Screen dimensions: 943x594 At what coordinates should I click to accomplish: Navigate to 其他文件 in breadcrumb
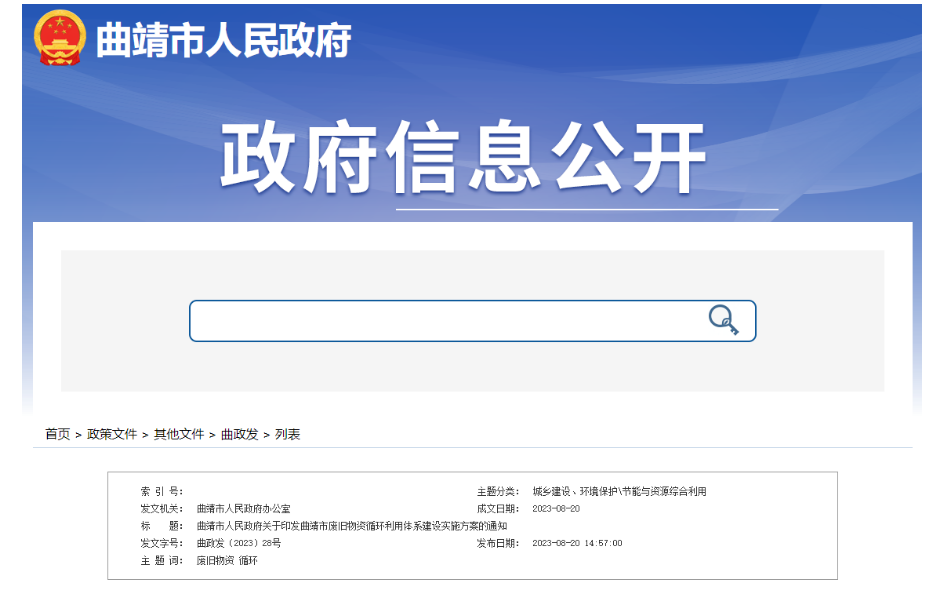(179, 434)
